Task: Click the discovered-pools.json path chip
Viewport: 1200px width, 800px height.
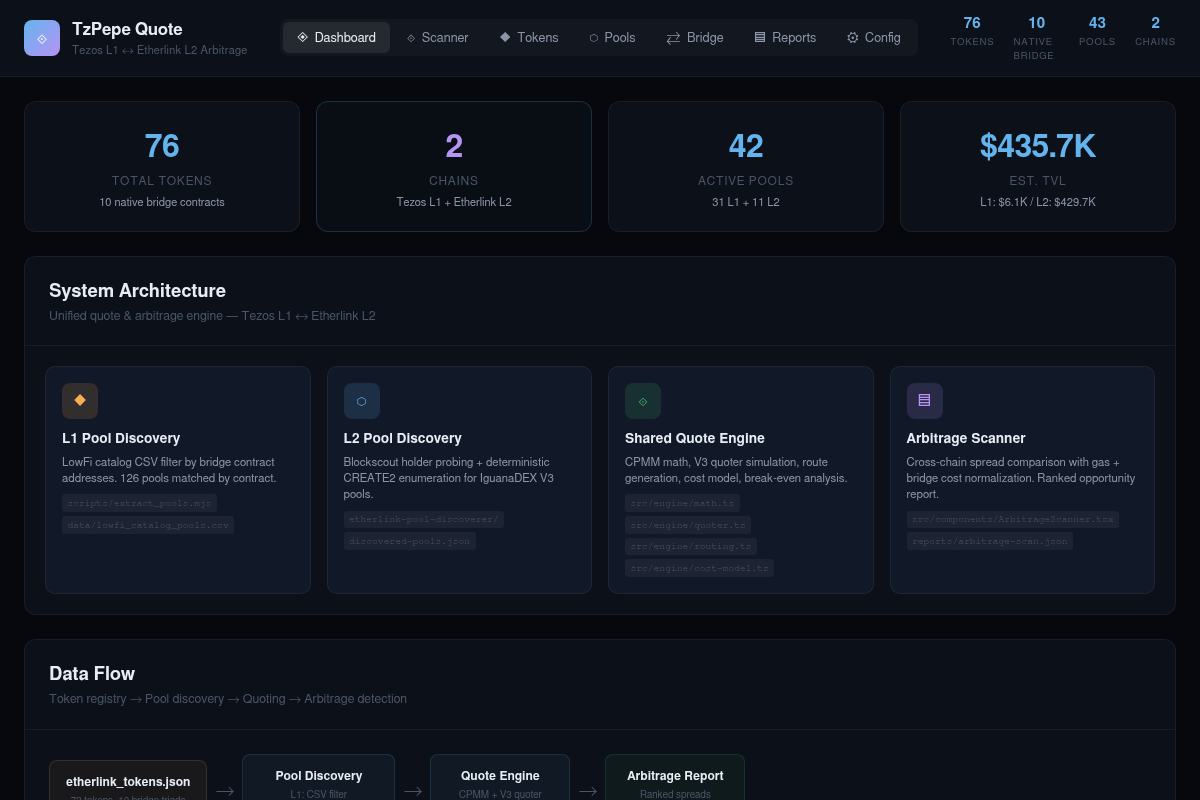Action: coord(410,541)
